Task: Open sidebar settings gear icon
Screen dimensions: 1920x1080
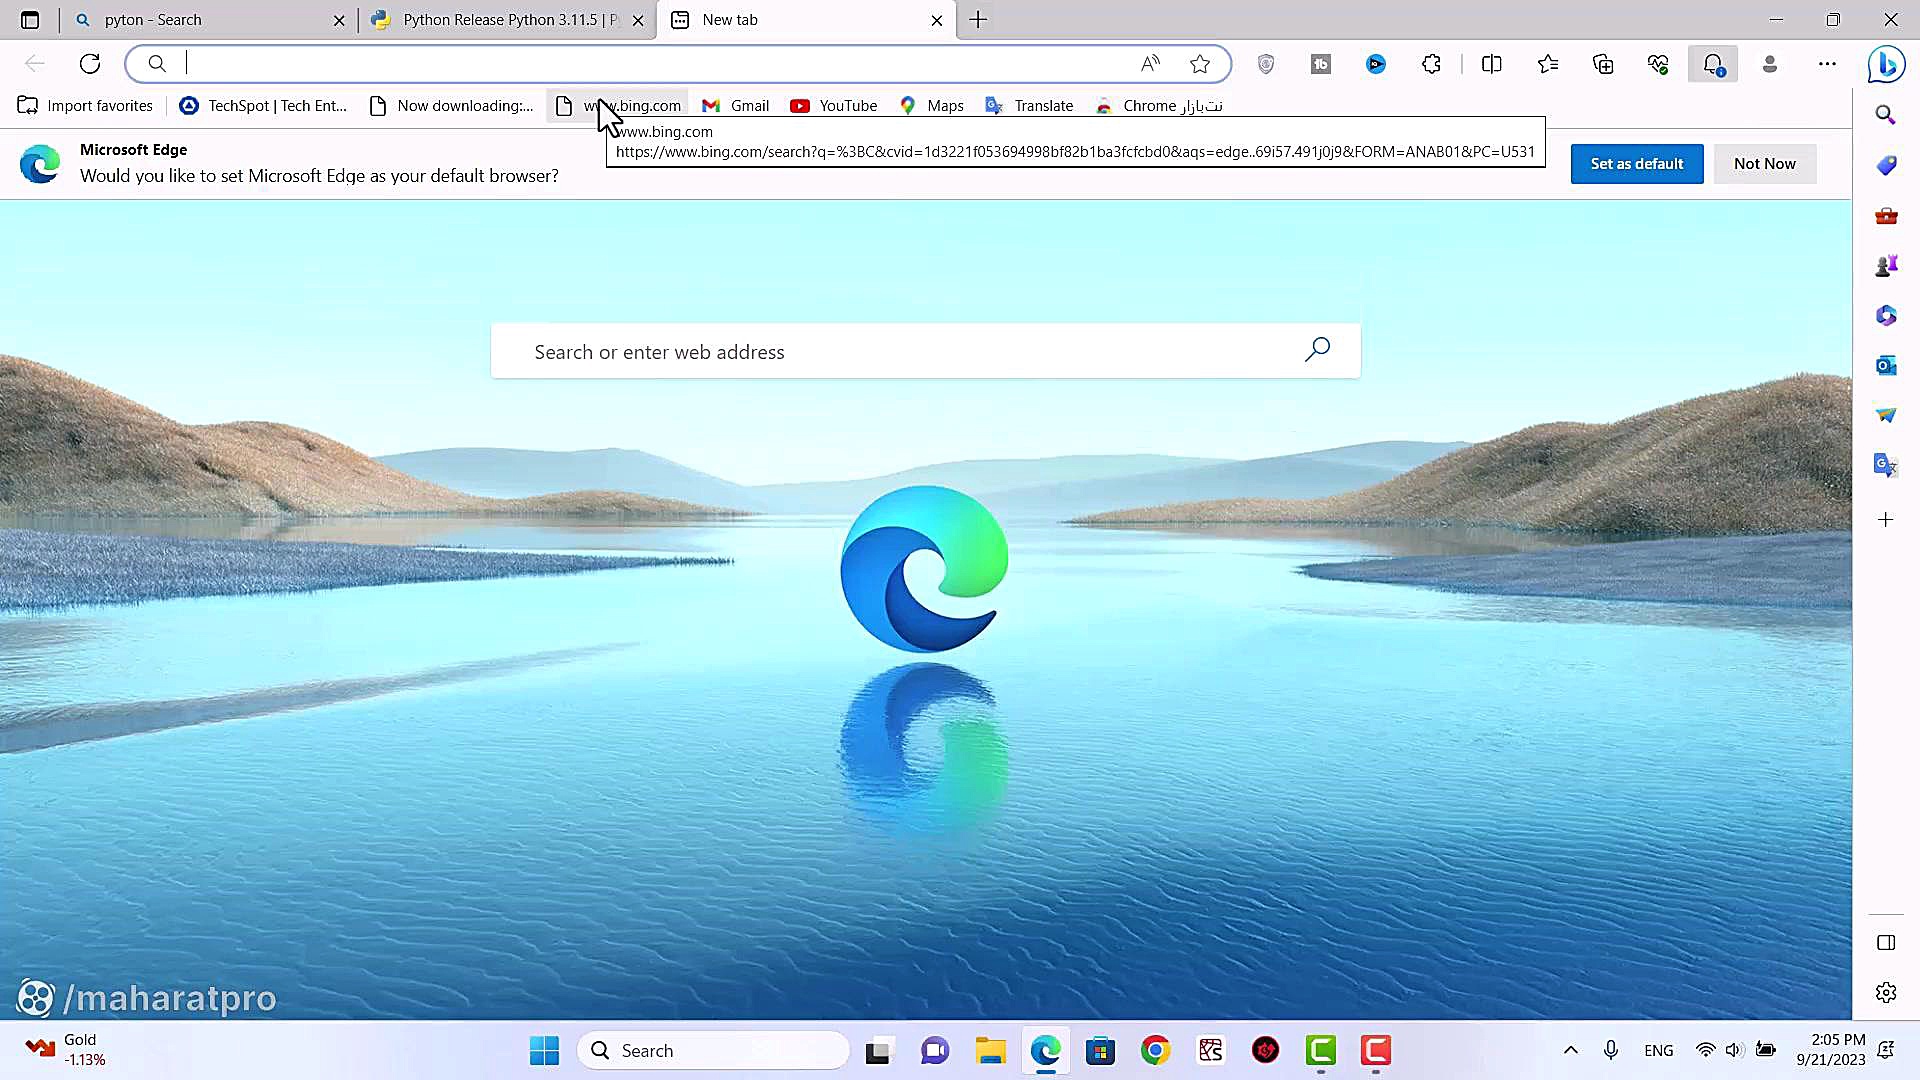Action: tap(1886, 993)
